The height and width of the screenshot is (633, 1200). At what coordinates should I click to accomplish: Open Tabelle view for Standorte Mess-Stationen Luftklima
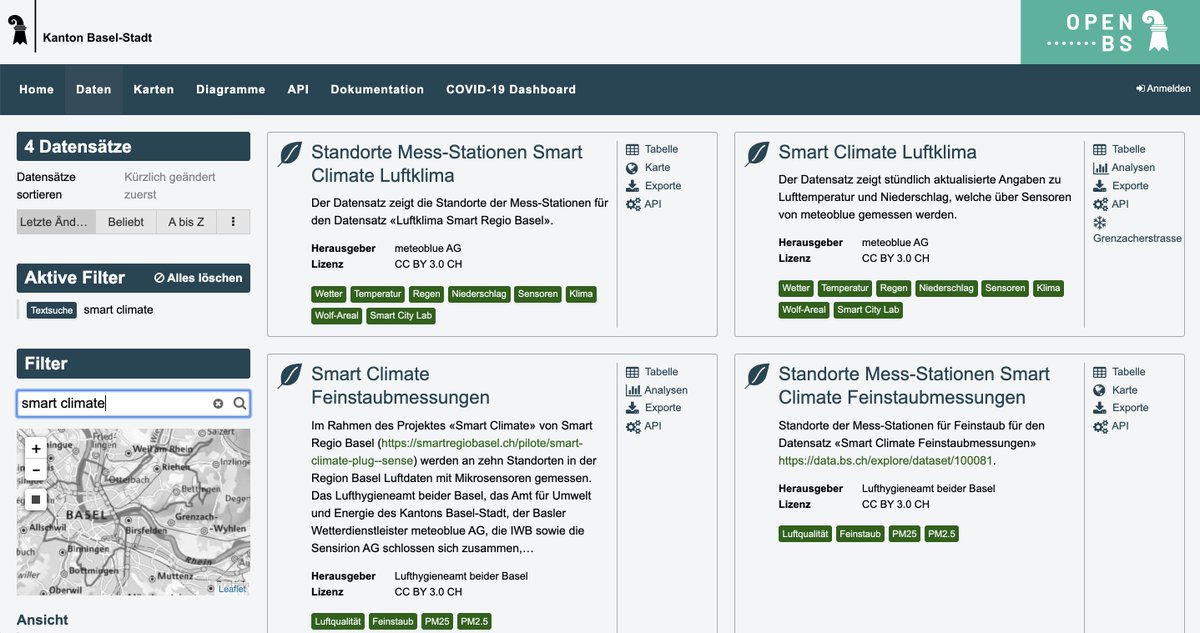click(652, 149)
